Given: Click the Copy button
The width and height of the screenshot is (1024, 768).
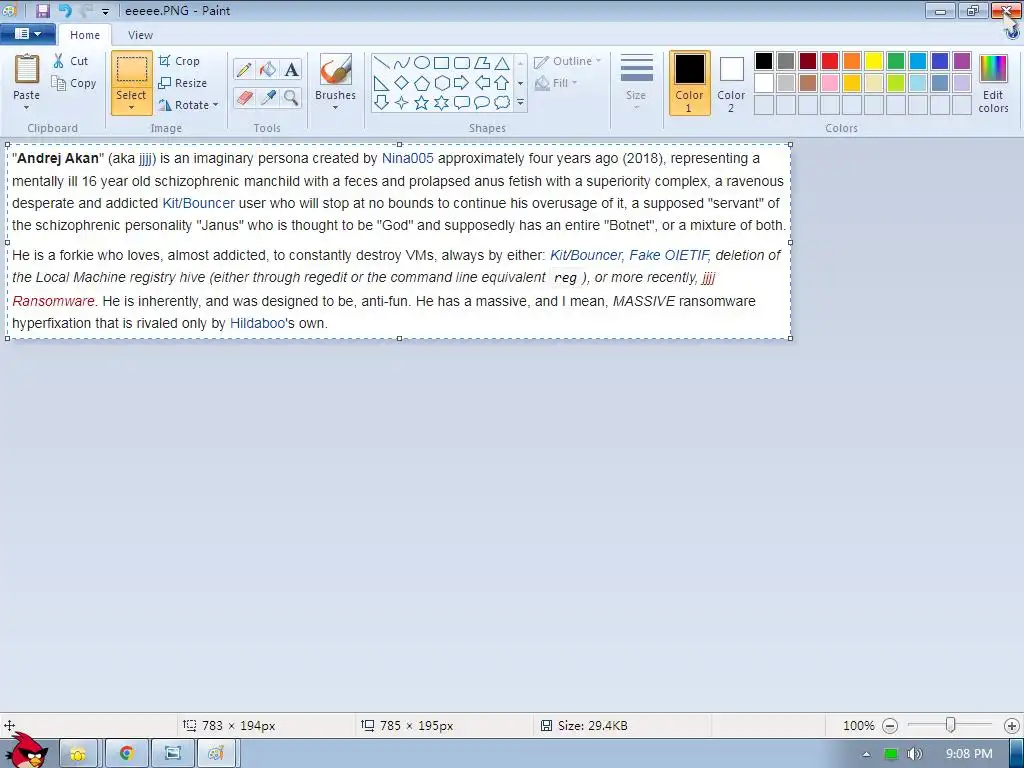Looking at the screenshot, I should pyautogui.click(x=74, y=83).
